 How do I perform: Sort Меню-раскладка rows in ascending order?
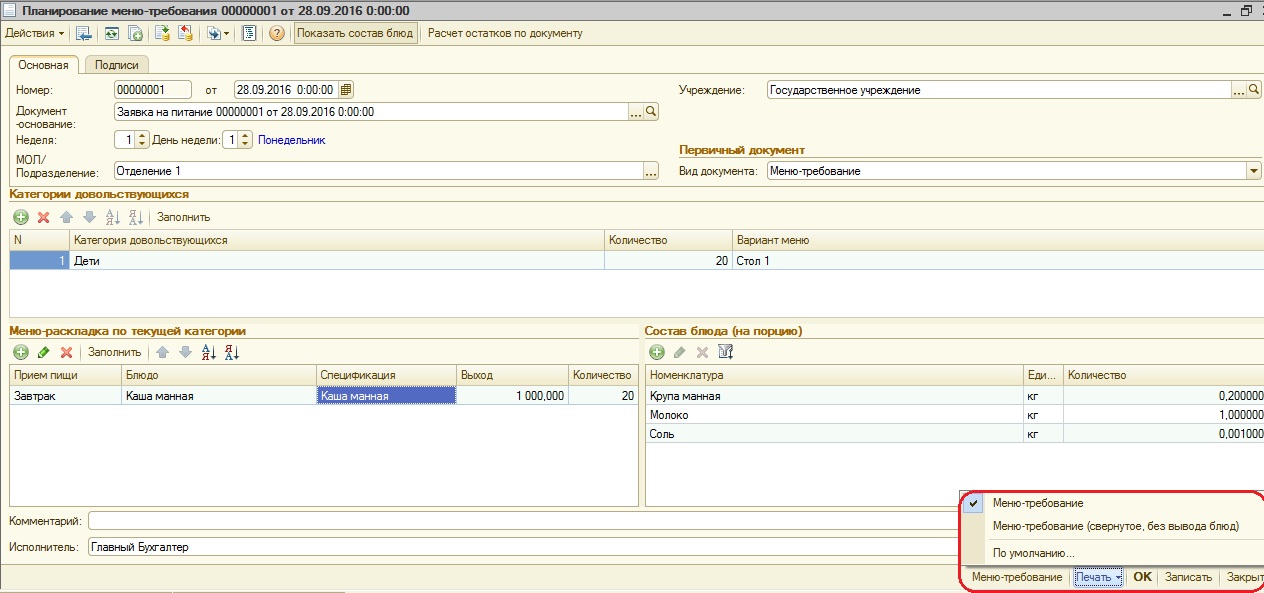click(x=209, y=352)
